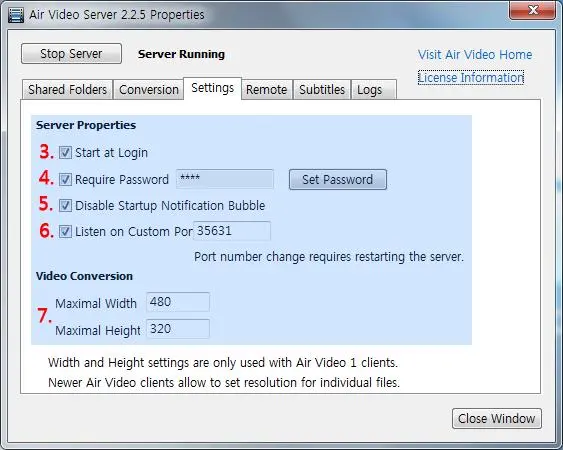Click the Air Video Server title bar icon

tap(16, 15)
